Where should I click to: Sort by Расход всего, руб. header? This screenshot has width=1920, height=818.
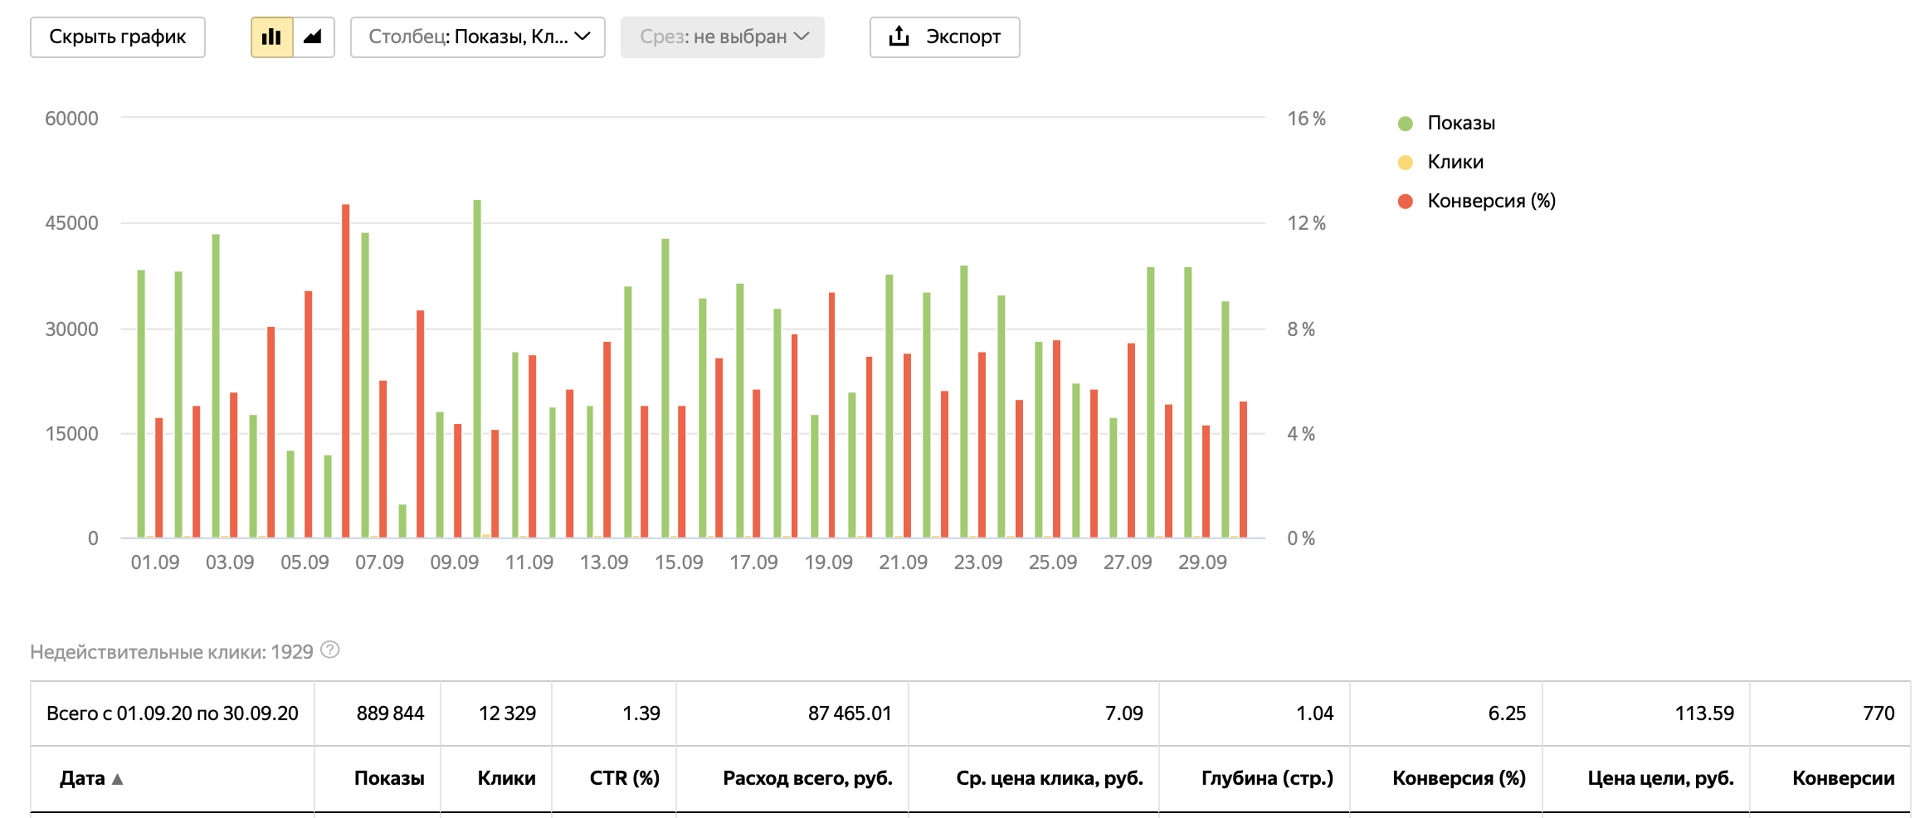point(807,778)
